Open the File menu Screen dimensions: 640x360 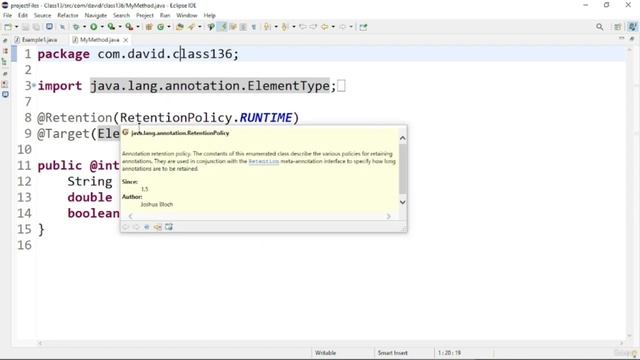click(7, 15)
